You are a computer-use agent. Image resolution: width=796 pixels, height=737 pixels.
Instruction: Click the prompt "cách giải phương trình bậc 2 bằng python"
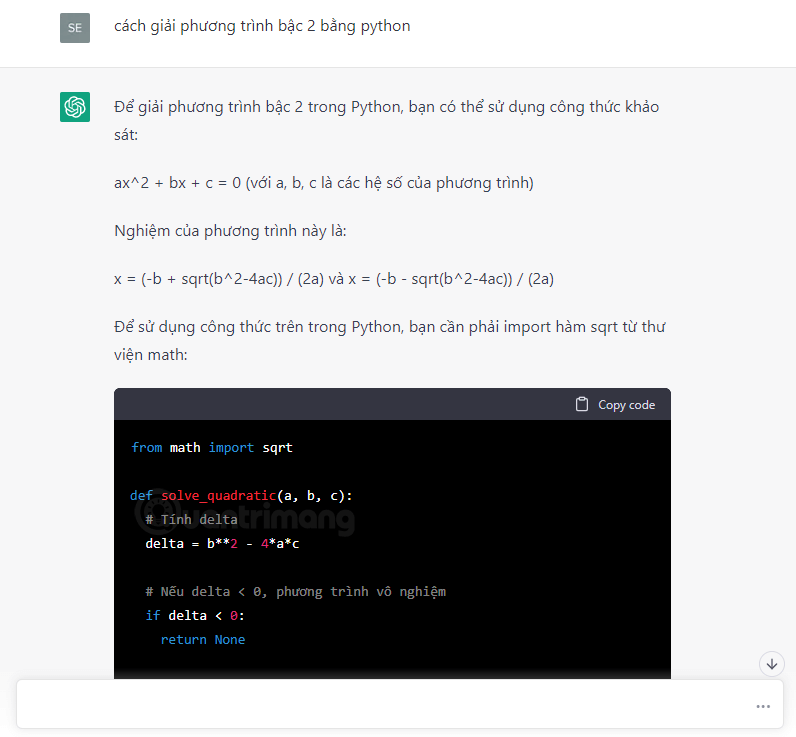click(262, 26)
